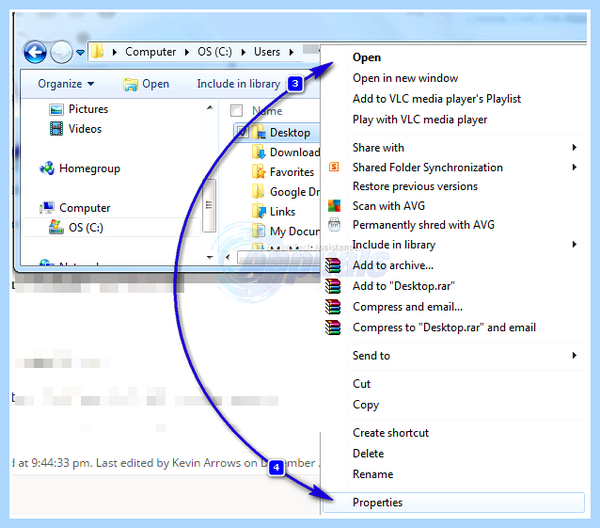The width and height of the screenshot is (600, 528).
Task: Select Users in the address breadcrumb
Action: pos(267,52)
